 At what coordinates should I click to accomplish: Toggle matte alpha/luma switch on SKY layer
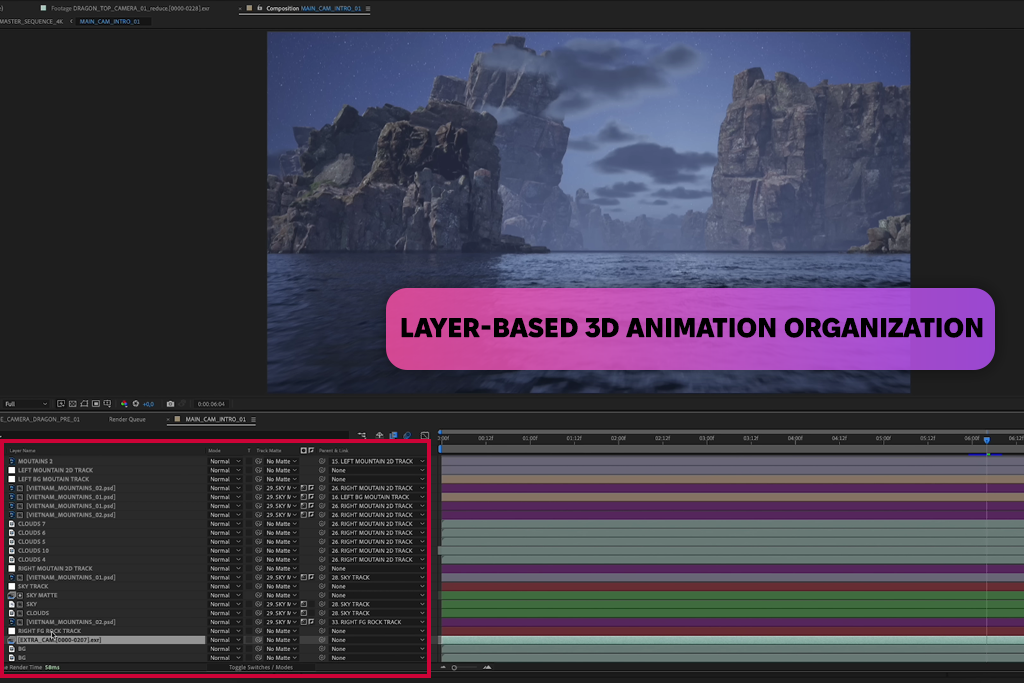304,604
